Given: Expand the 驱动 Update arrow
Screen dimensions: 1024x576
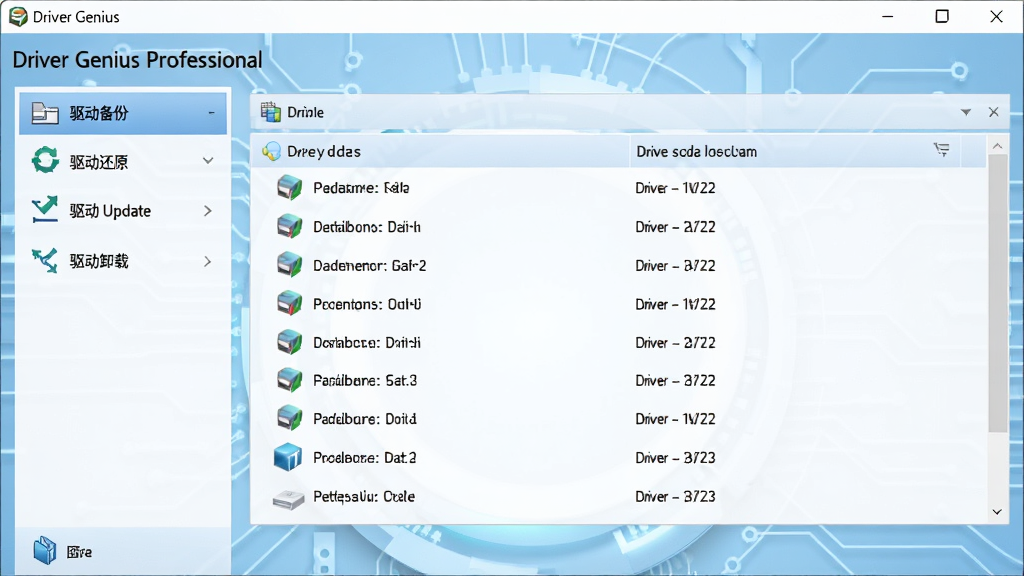Looking at the screenshot, I should pos(208,210).
